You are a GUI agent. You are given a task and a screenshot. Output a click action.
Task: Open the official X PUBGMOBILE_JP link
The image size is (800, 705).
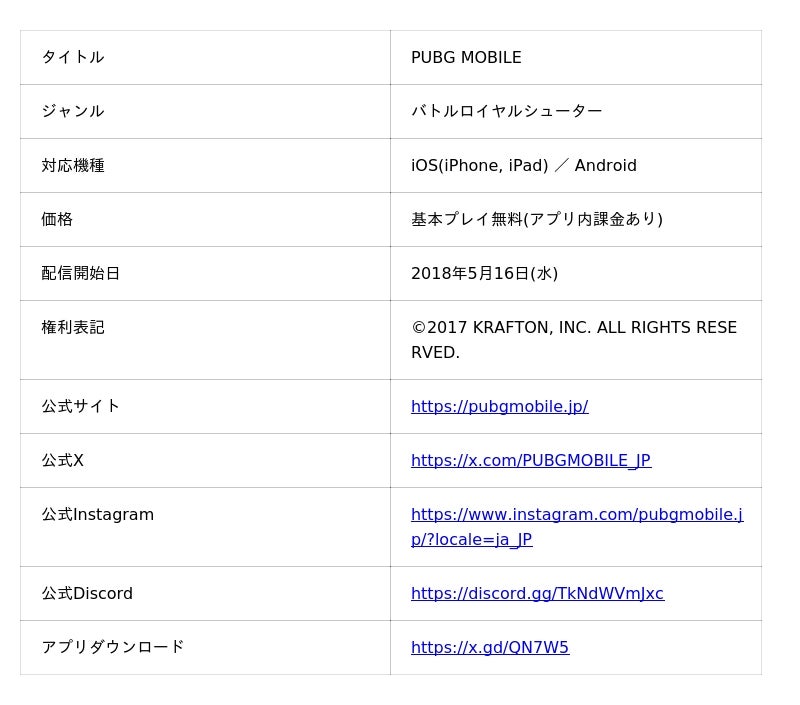(530, 460)
